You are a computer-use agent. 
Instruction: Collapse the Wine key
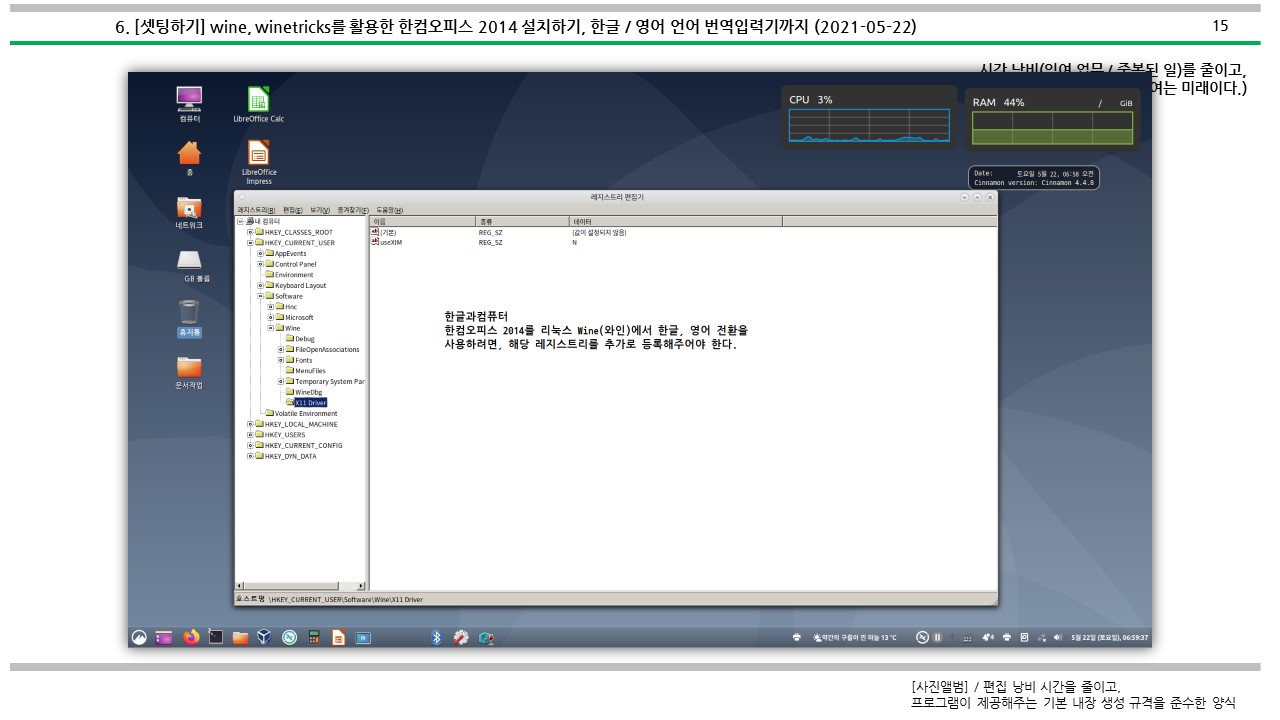click(270, 328)
